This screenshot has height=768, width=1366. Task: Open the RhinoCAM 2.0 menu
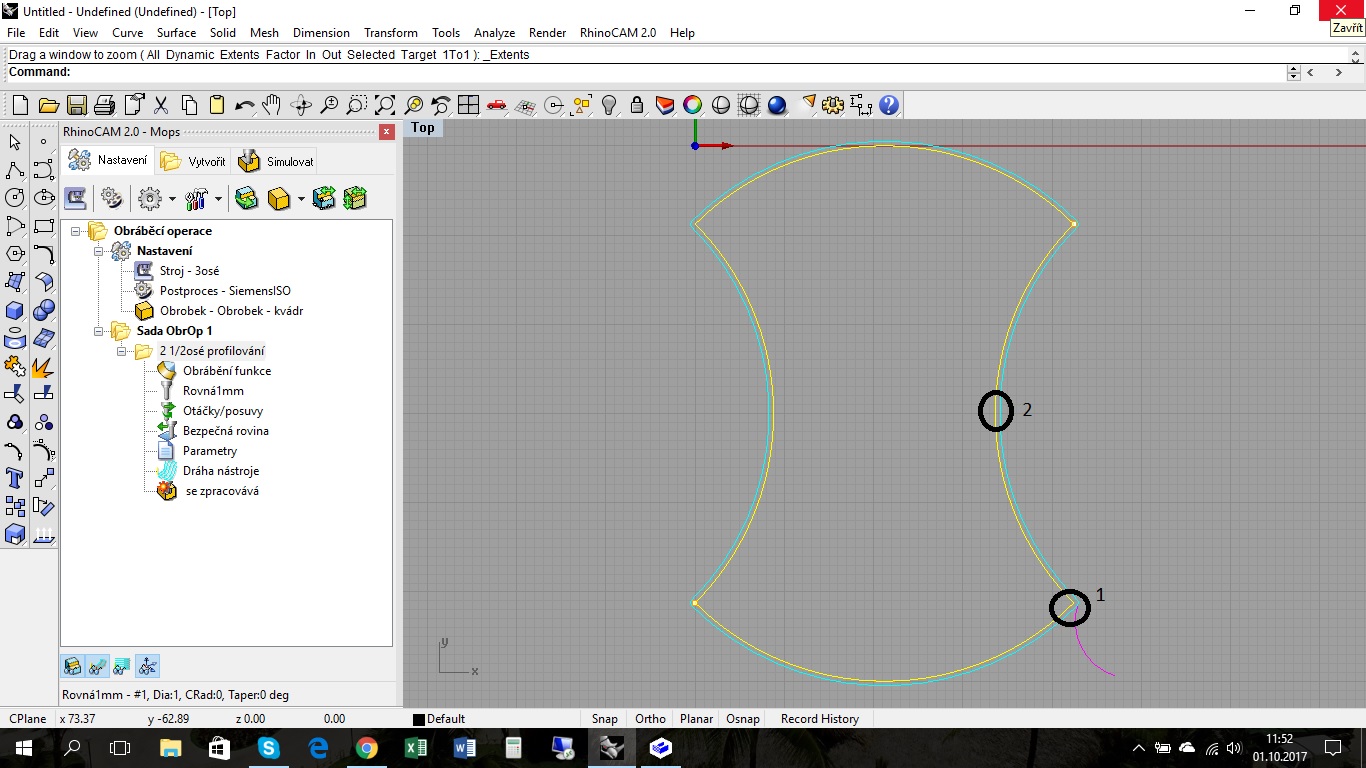[x=617, y=33]
